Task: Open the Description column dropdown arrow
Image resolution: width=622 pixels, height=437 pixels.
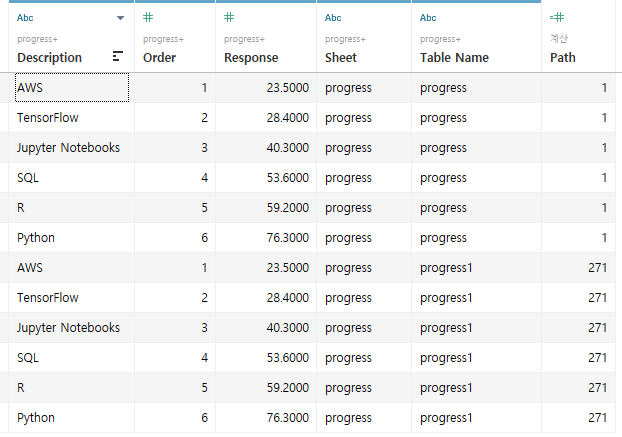Action: (120, 18)
